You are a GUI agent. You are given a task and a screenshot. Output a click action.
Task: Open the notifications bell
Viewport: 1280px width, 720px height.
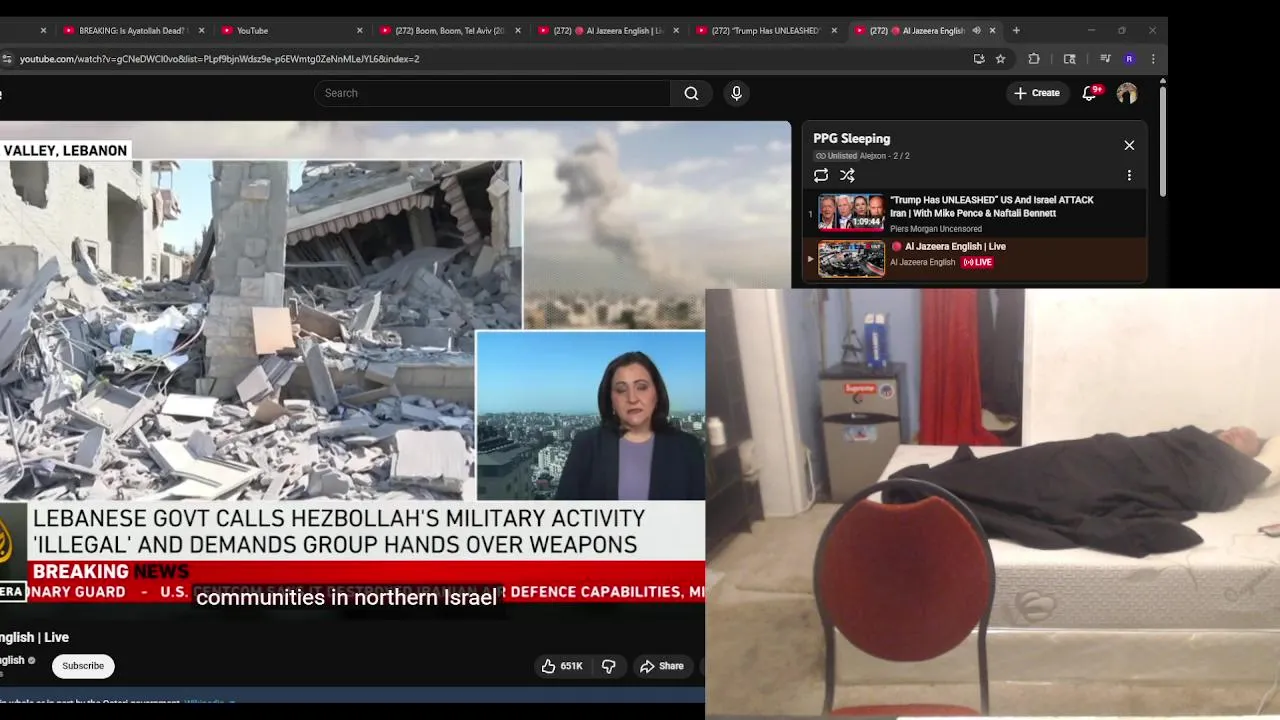tap(1090, 93)
